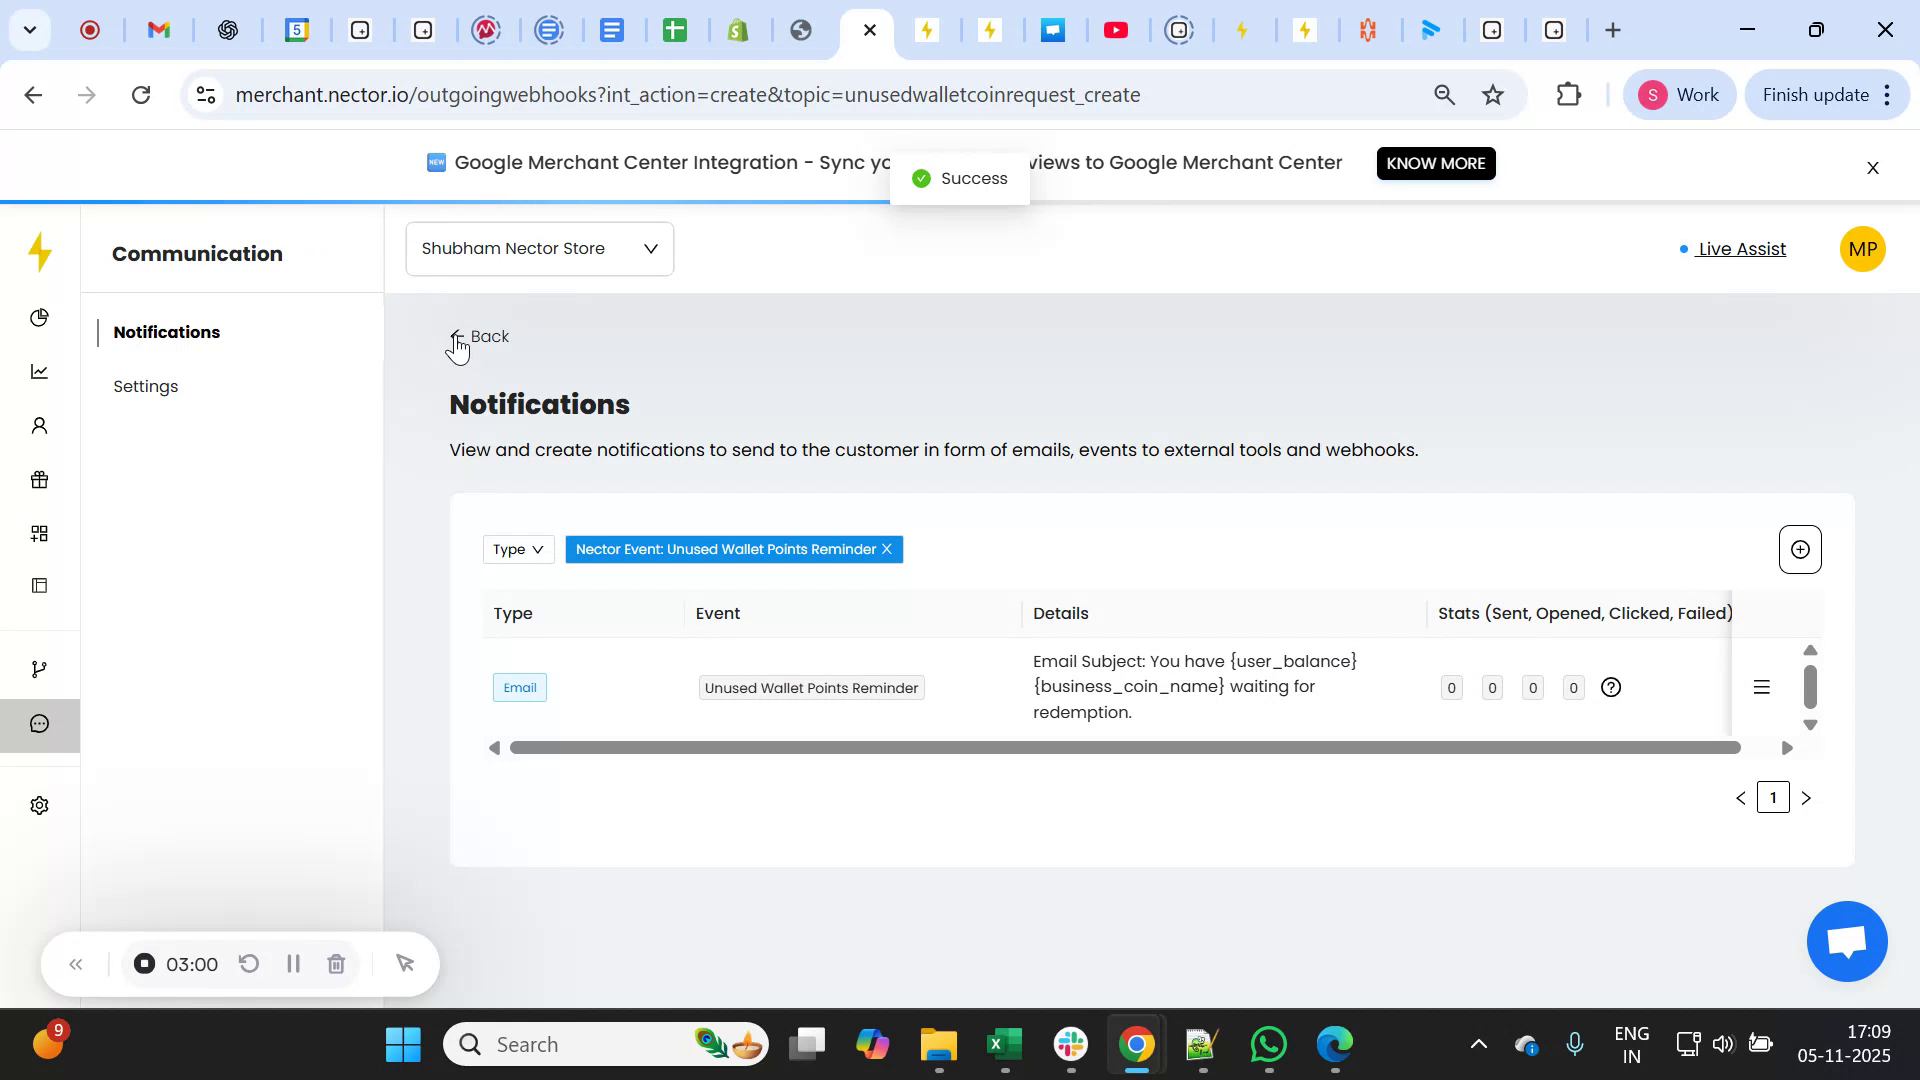Click the help question mark beside the stats

click(1611, 687)
